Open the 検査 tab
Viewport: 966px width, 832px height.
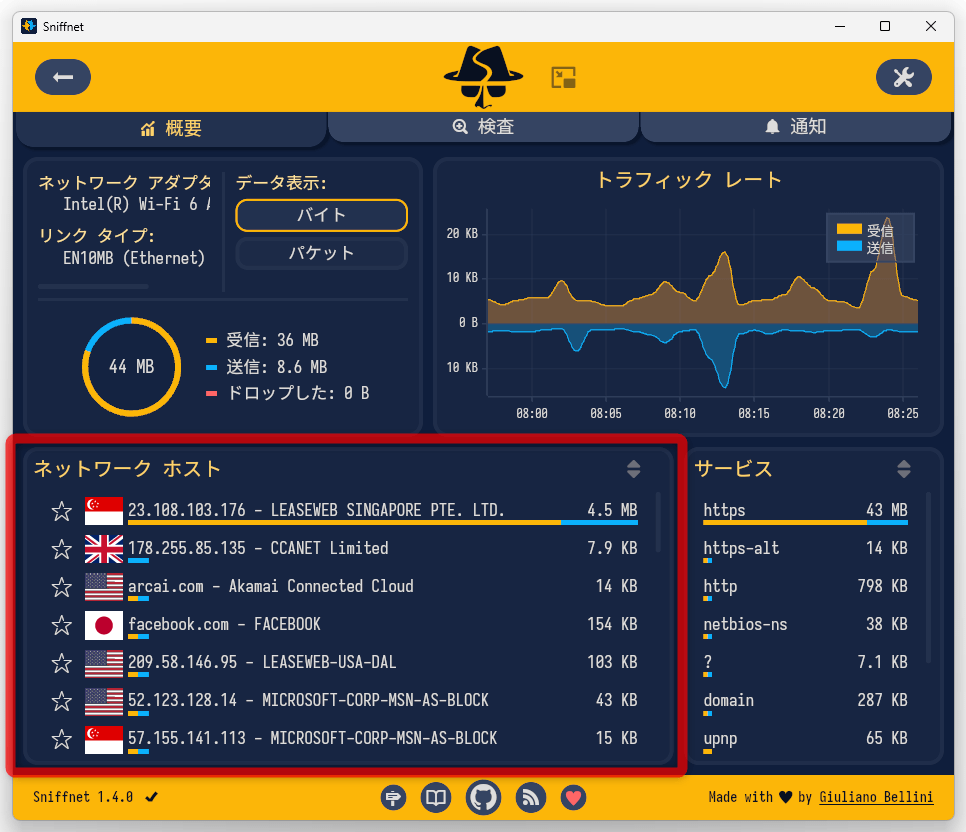click(484, 126)
